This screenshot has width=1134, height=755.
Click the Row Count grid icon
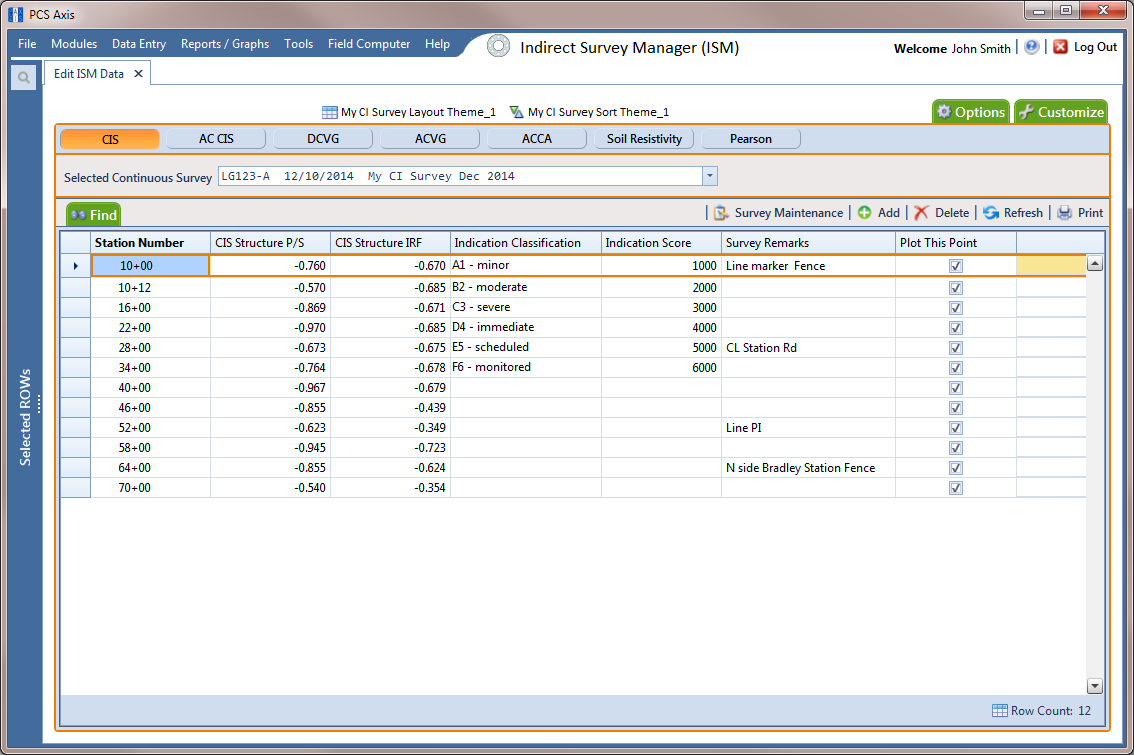point(999,711)
